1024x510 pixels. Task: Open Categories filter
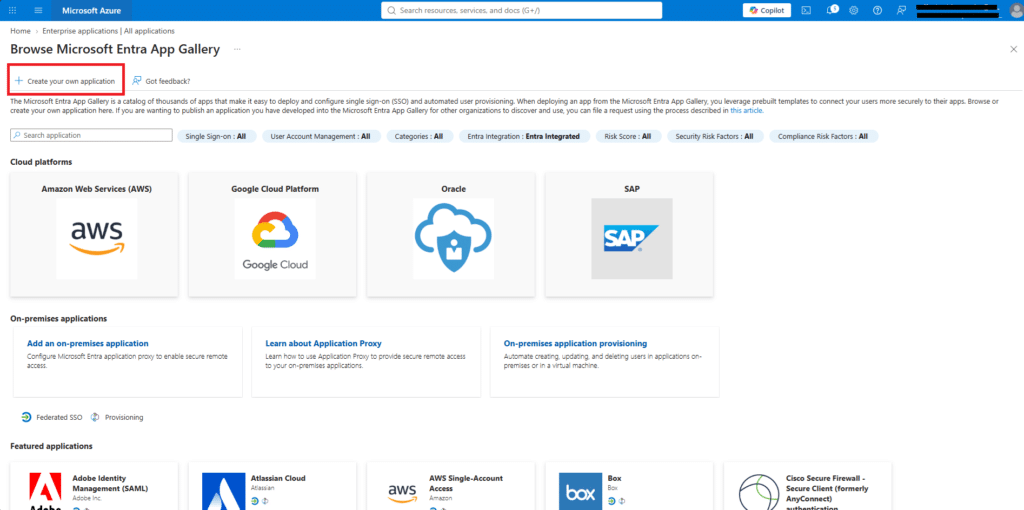pyautogui.click(x=419, y=136)
